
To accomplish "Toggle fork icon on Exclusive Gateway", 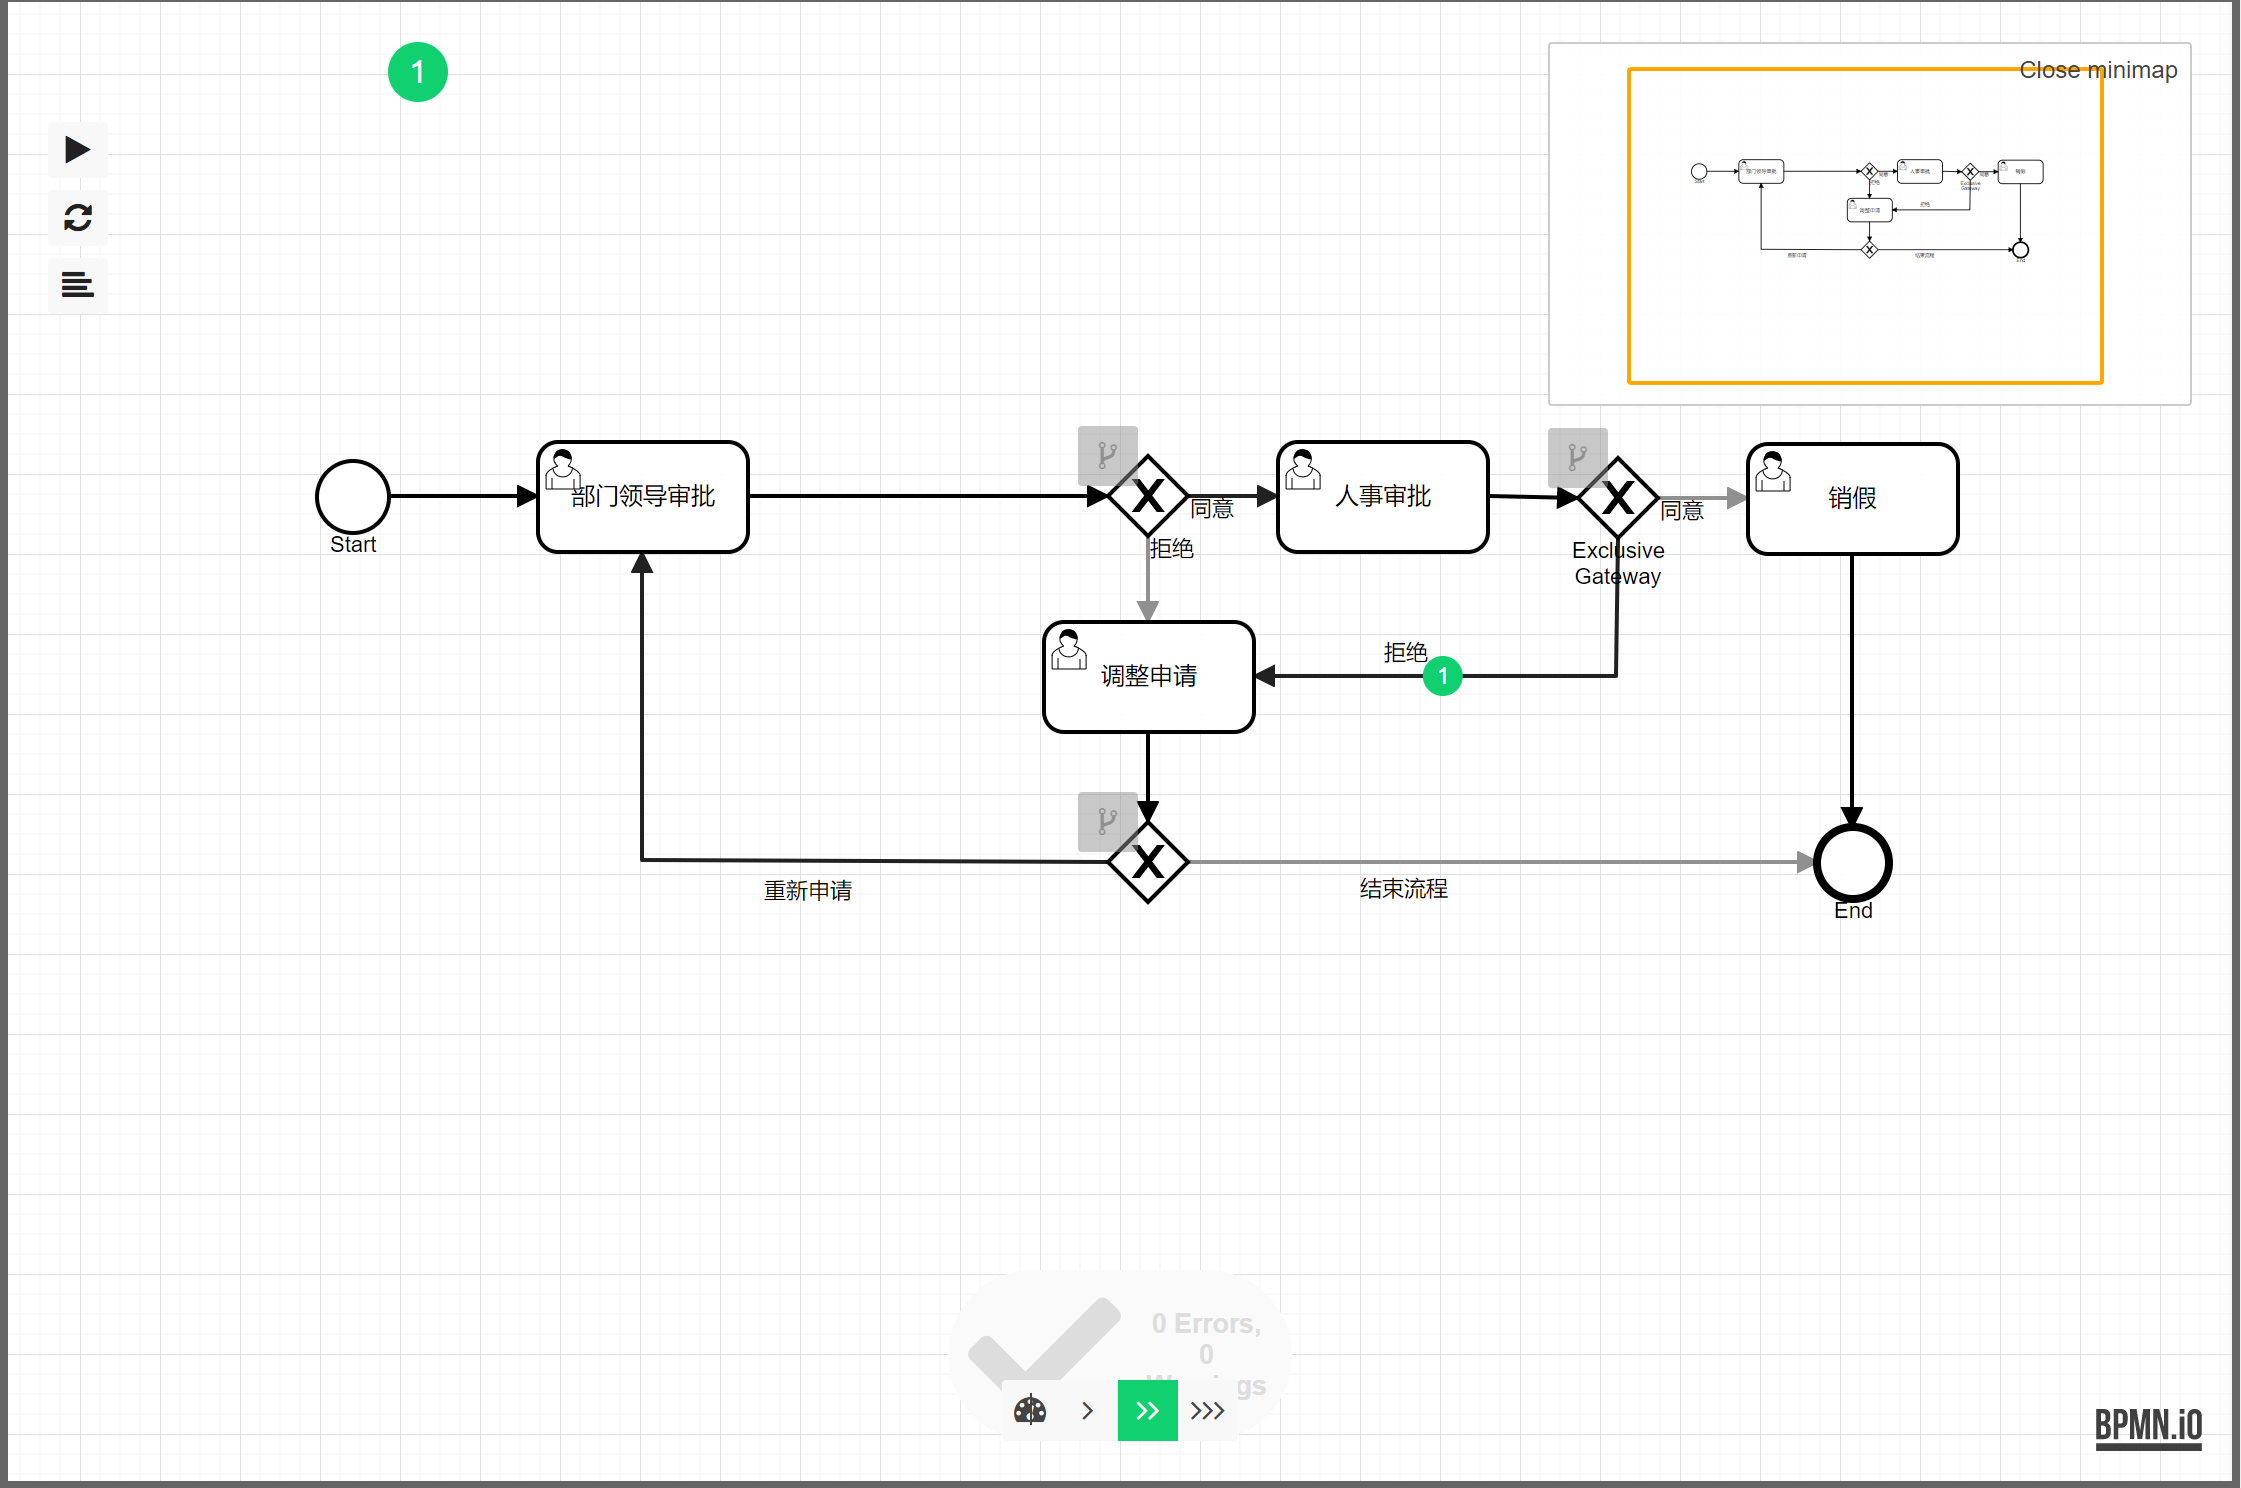I will point(1576,457).
